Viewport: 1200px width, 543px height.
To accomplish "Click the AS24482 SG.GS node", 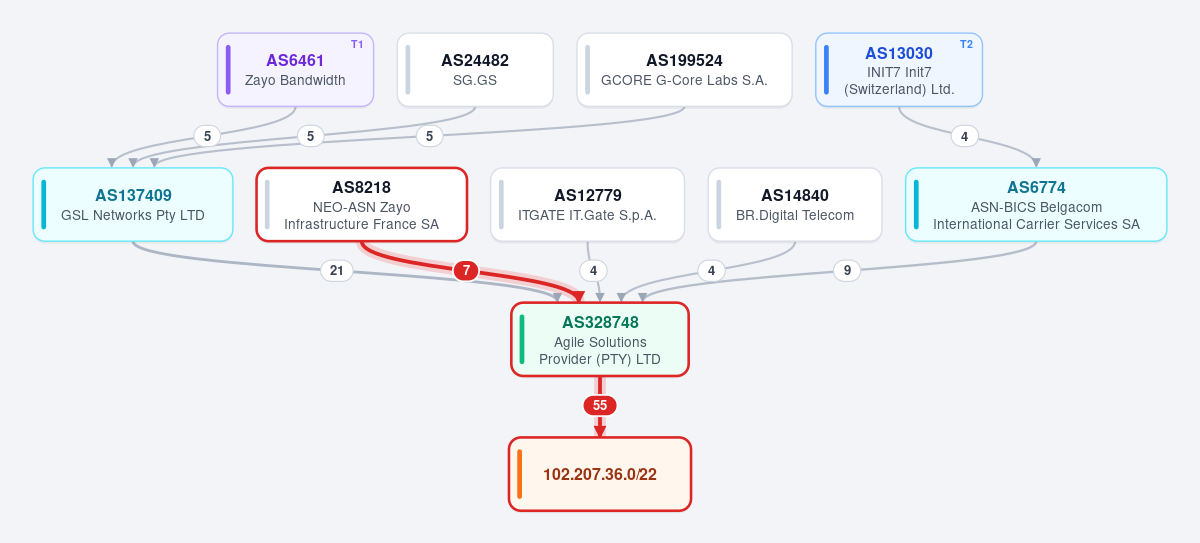I will click(x=475, y=70).
